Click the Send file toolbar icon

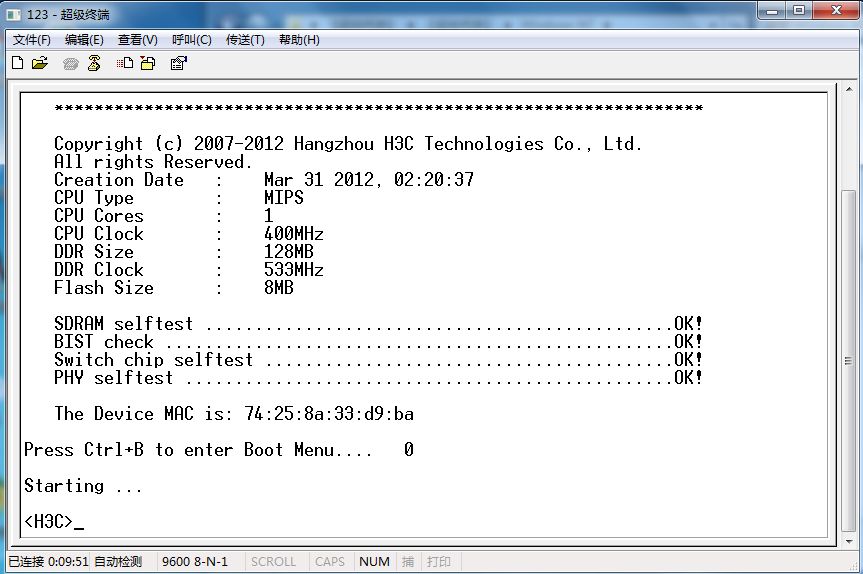(124, 63)
